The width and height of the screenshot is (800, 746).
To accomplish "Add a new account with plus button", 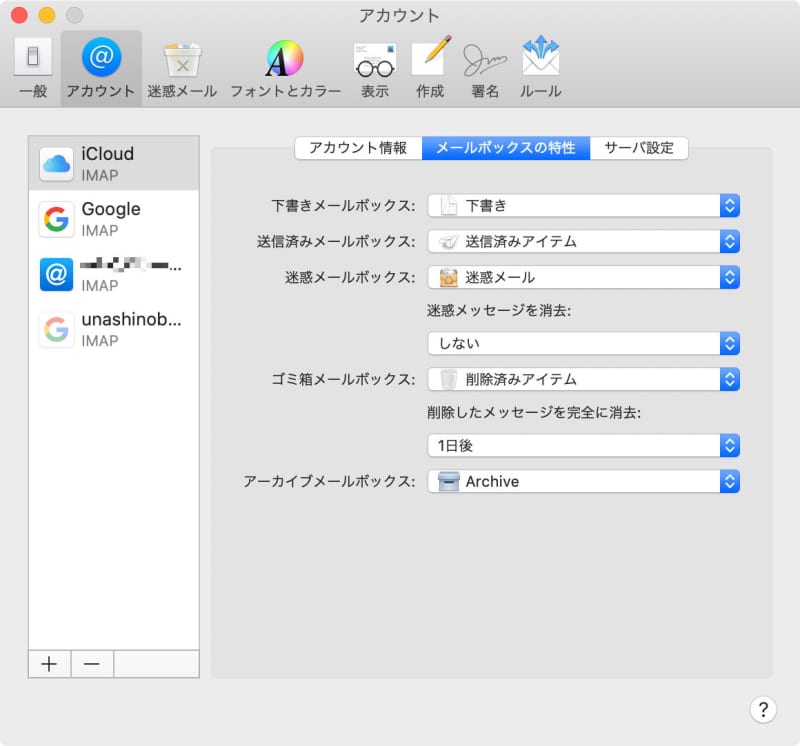I will (x=49, y=664).
